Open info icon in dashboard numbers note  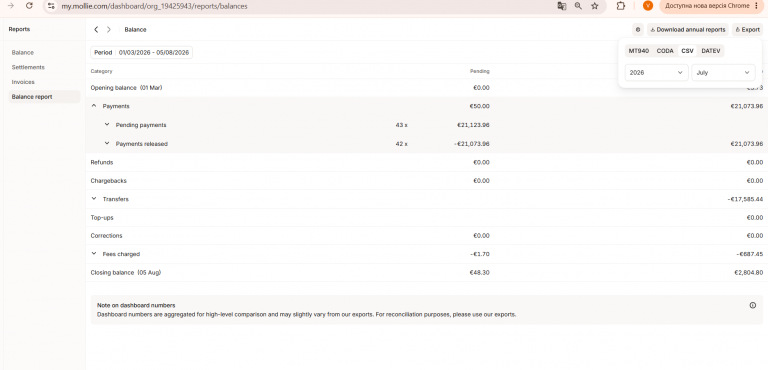click(x=753, y=305)
